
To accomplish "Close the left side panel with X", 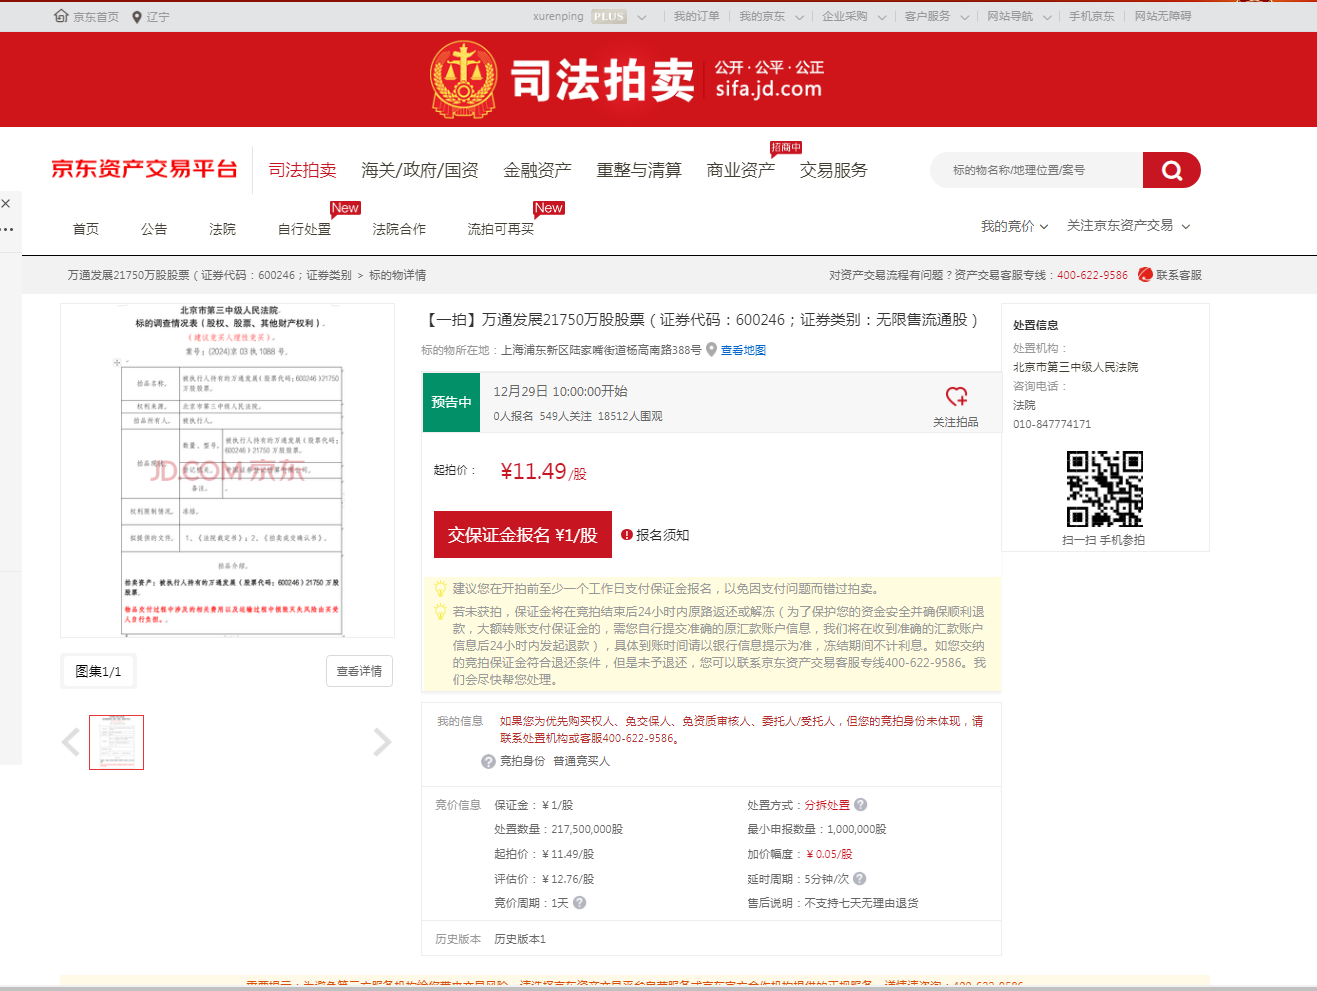I will coord(6,203).
